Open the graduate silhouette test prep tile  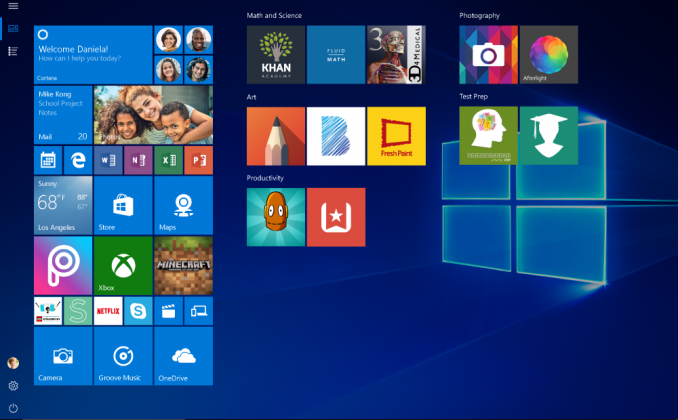coord(549,136)
